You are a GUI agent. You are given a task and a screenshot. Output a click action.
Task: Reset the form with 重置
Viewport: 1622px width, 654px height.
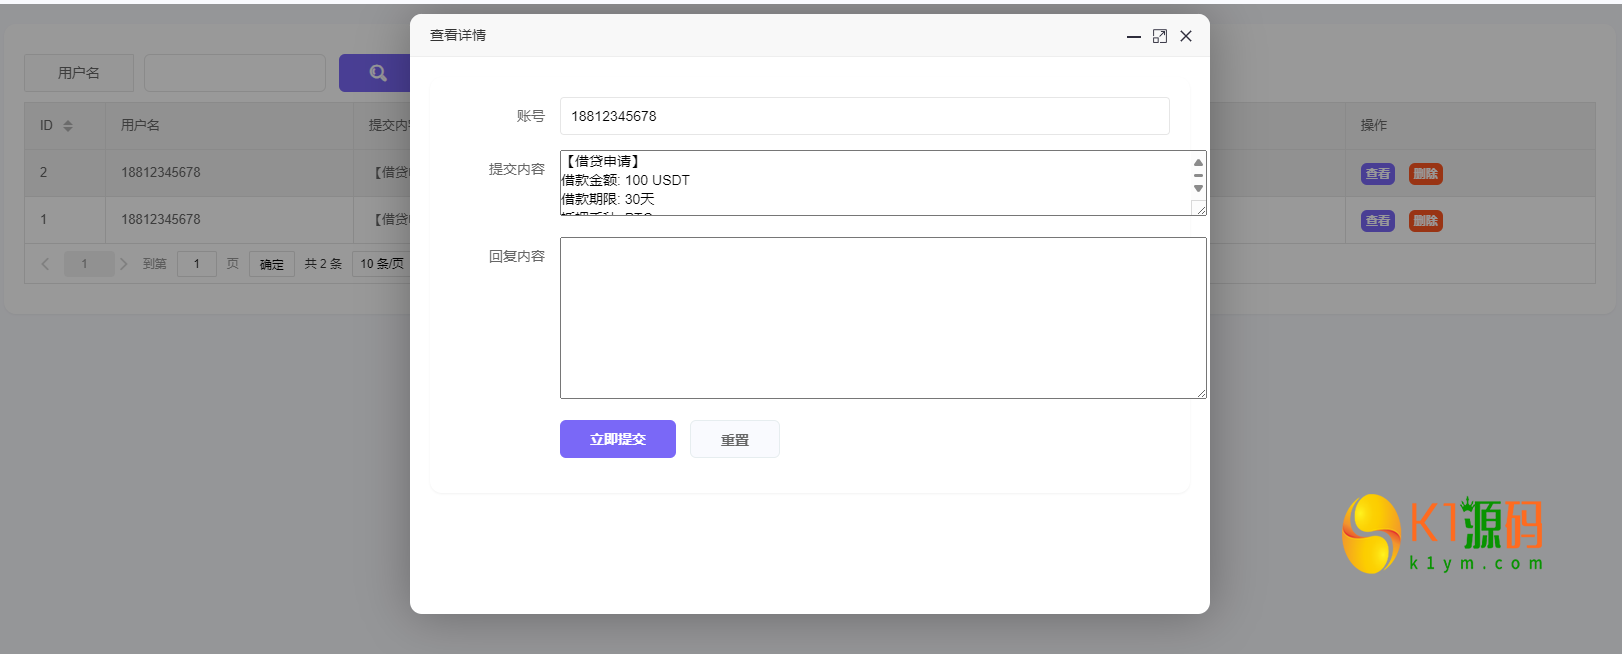735,439
